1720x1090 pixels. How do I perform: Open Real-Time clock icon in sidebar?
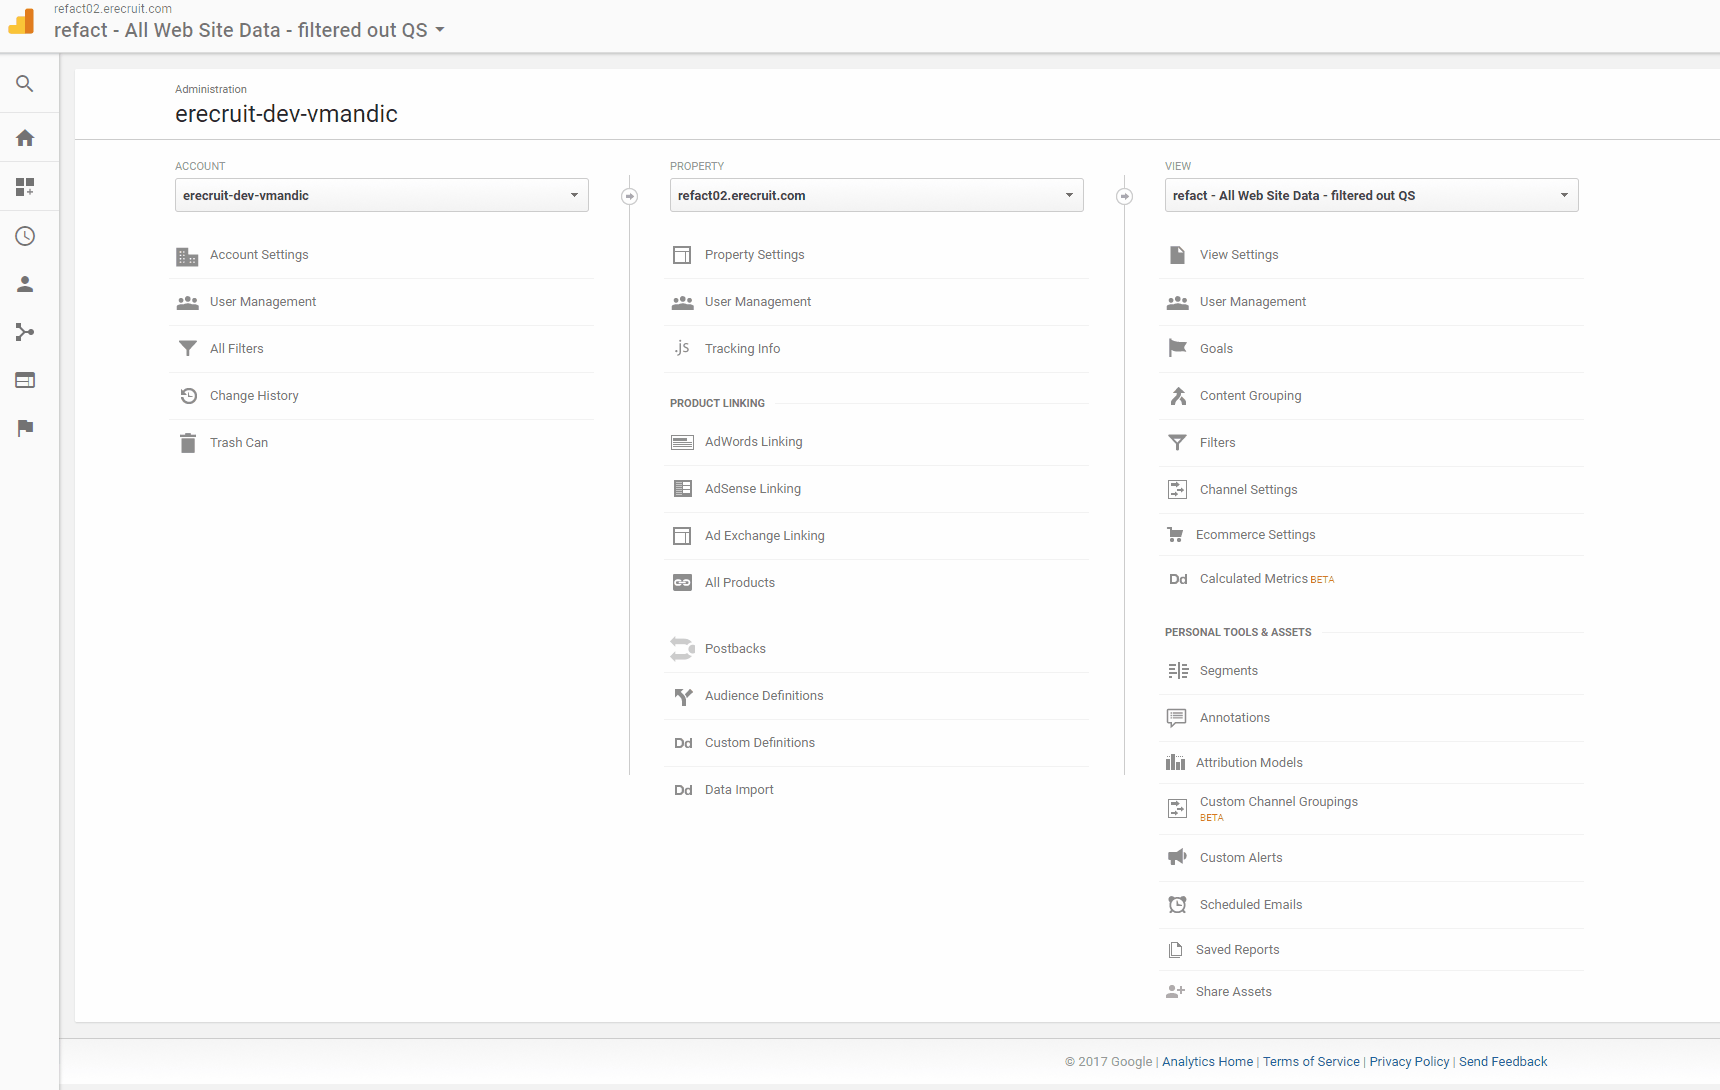(x=25, y=236)
